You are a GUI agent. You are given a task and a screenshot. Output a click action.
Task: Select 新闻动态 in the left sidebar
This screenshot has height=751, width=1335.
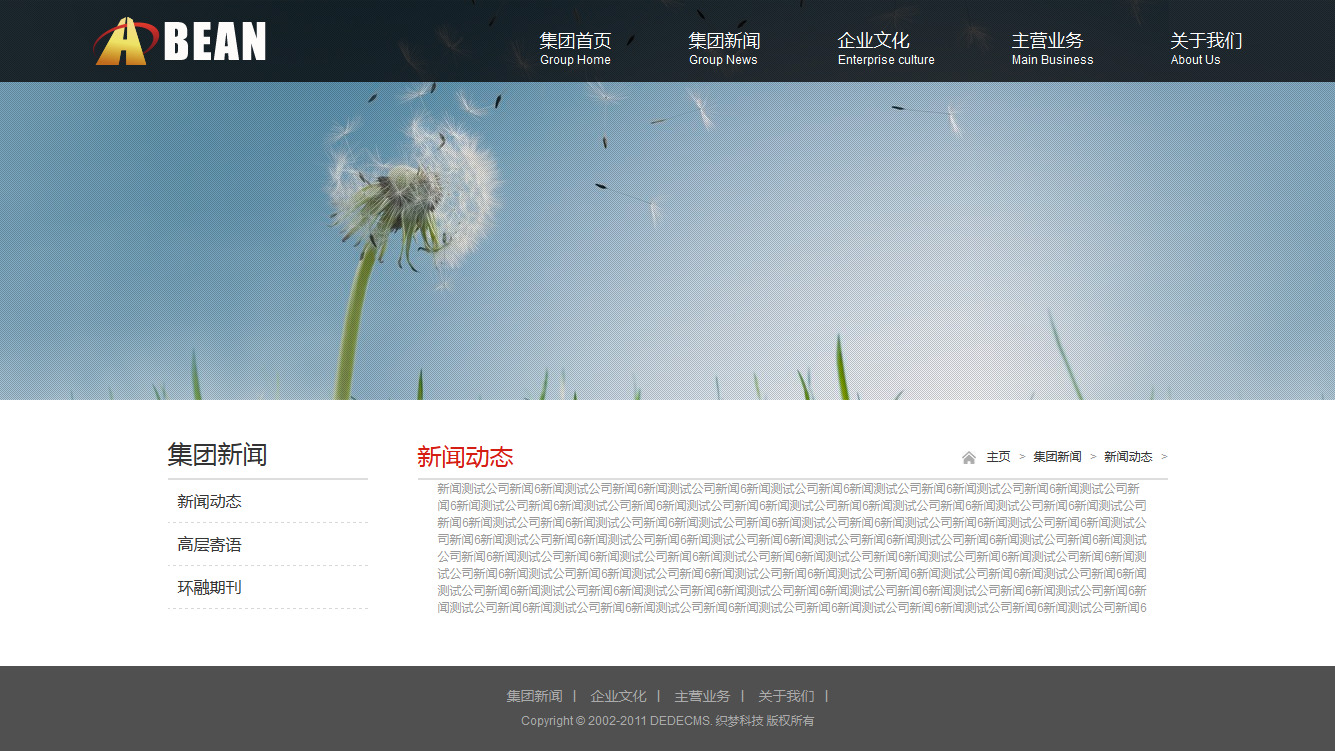[210, 502]
